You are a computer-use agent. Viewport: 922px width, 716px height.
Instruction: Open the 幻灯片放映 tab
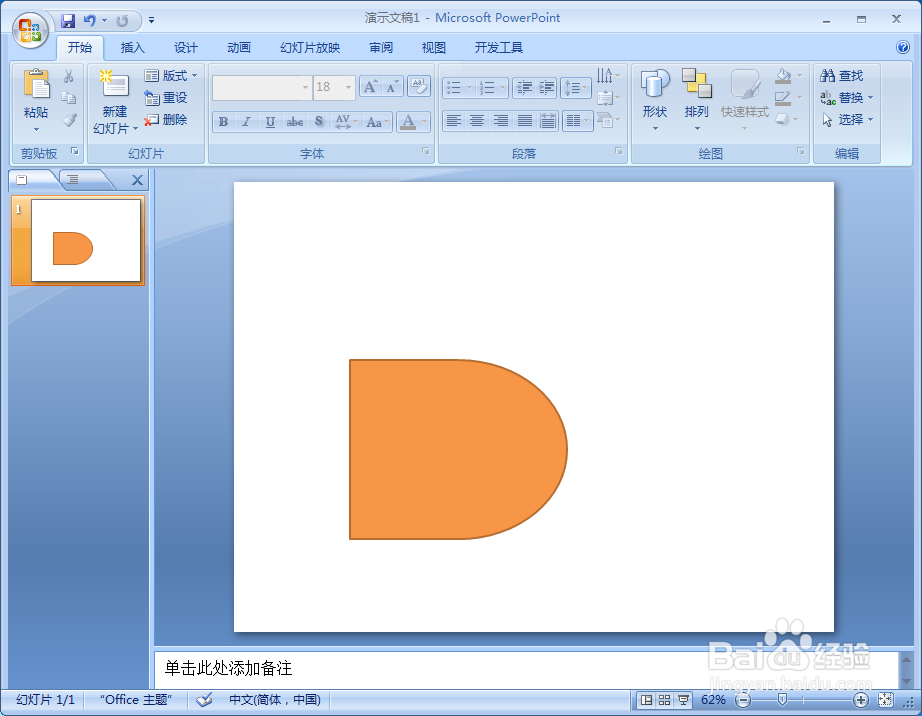point(310,48)
